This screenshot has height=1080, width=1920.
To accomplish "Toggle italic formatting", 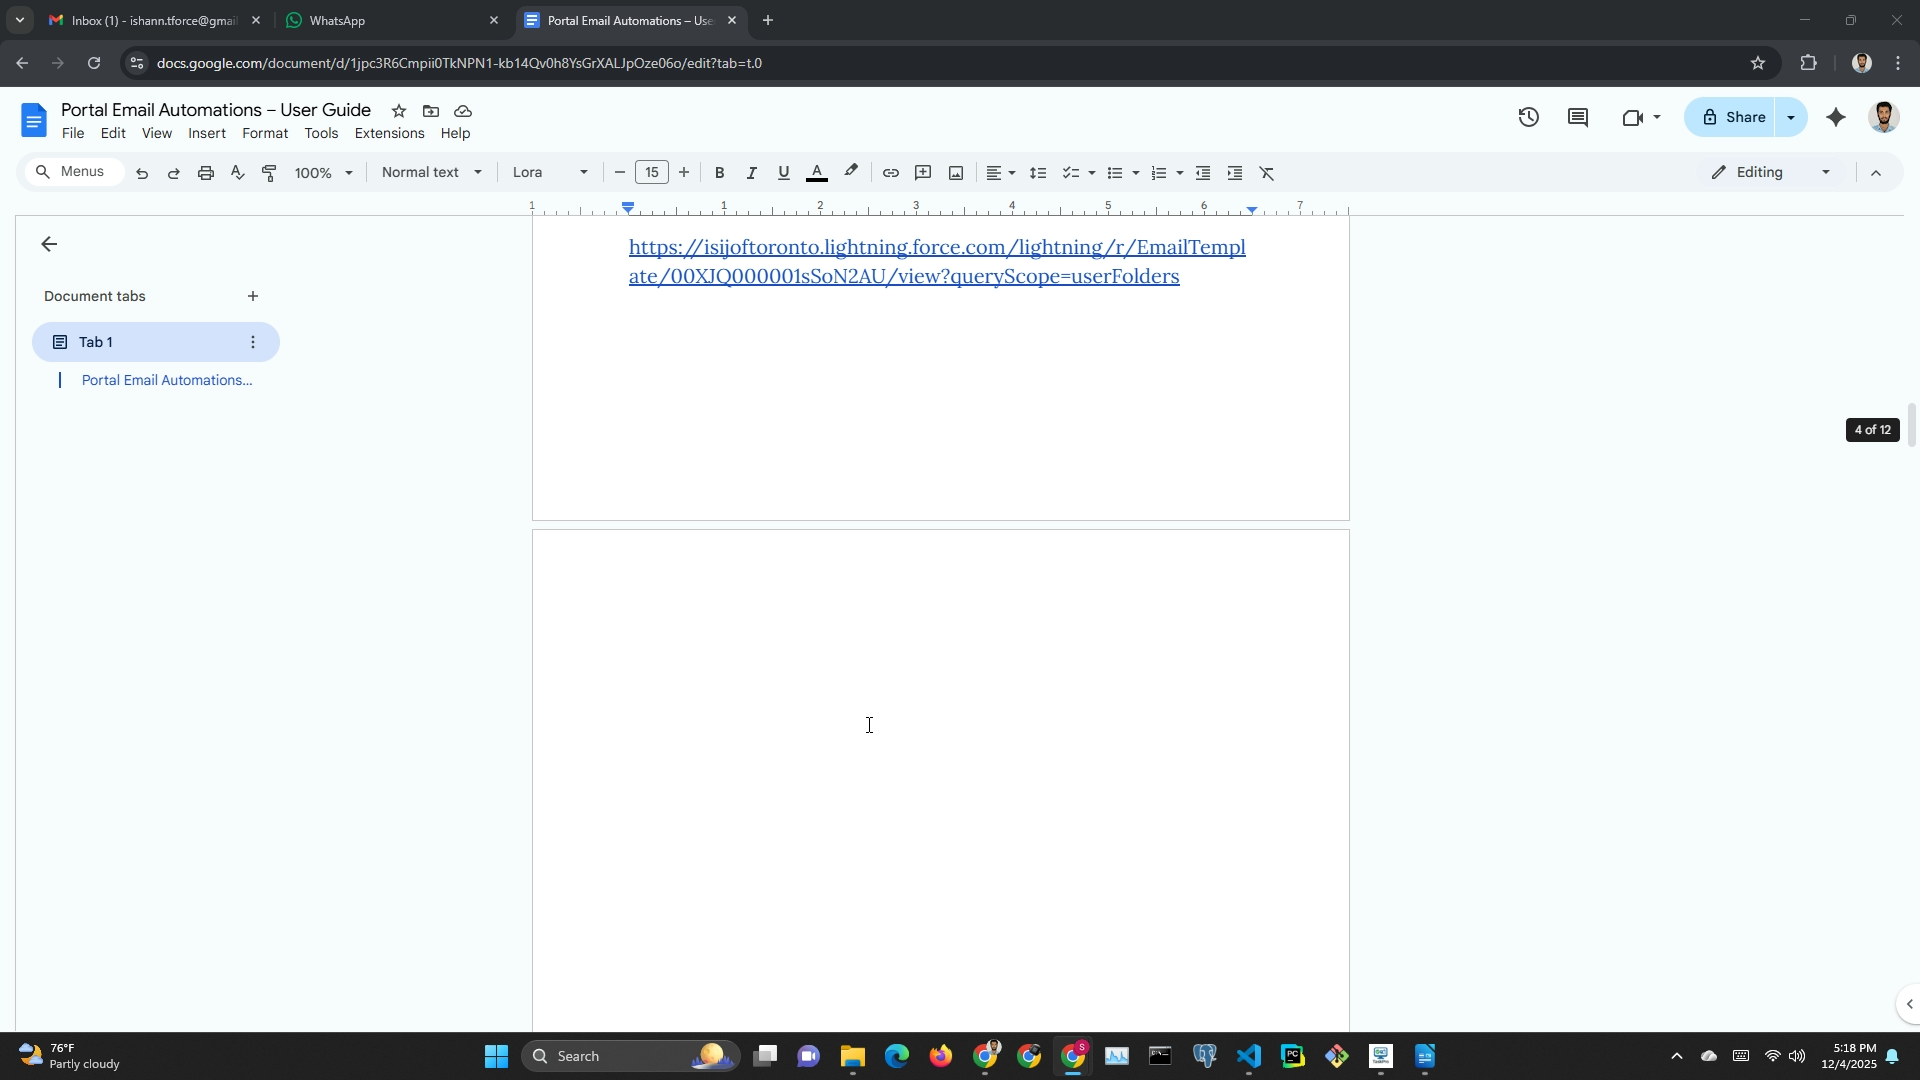I will tap(751, 173).
